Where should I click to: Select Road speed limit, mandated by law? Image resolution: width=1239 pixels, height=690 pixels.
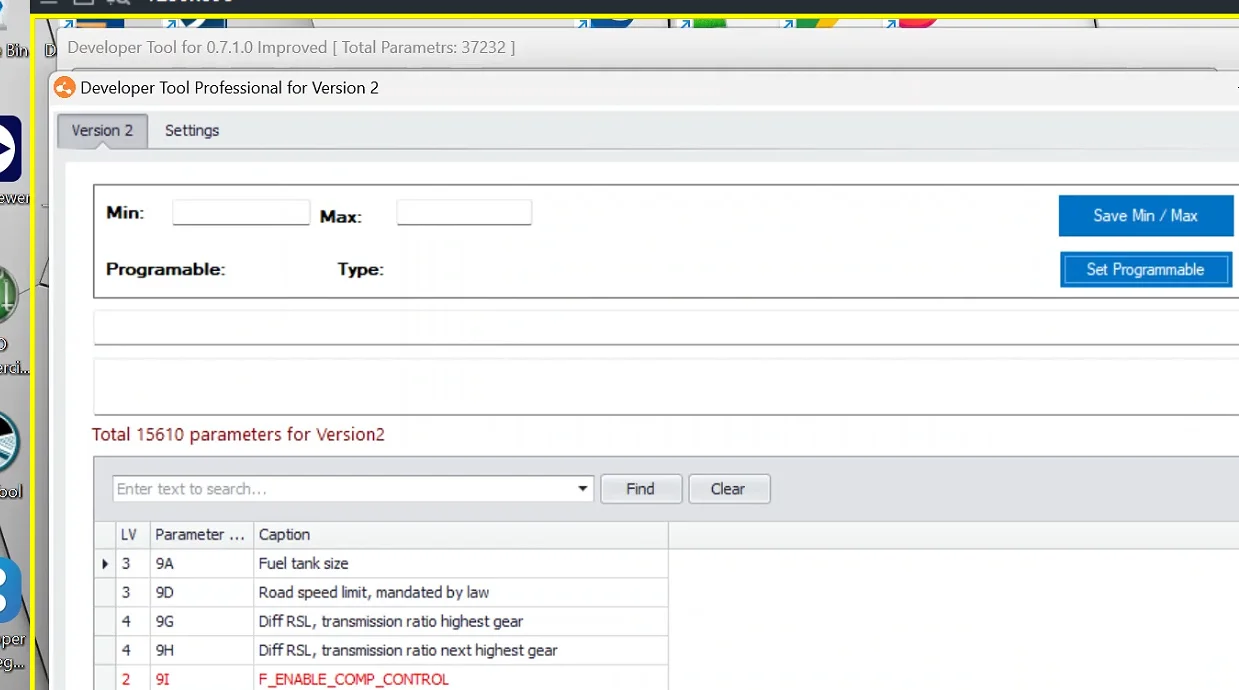(x=381, y=592)
